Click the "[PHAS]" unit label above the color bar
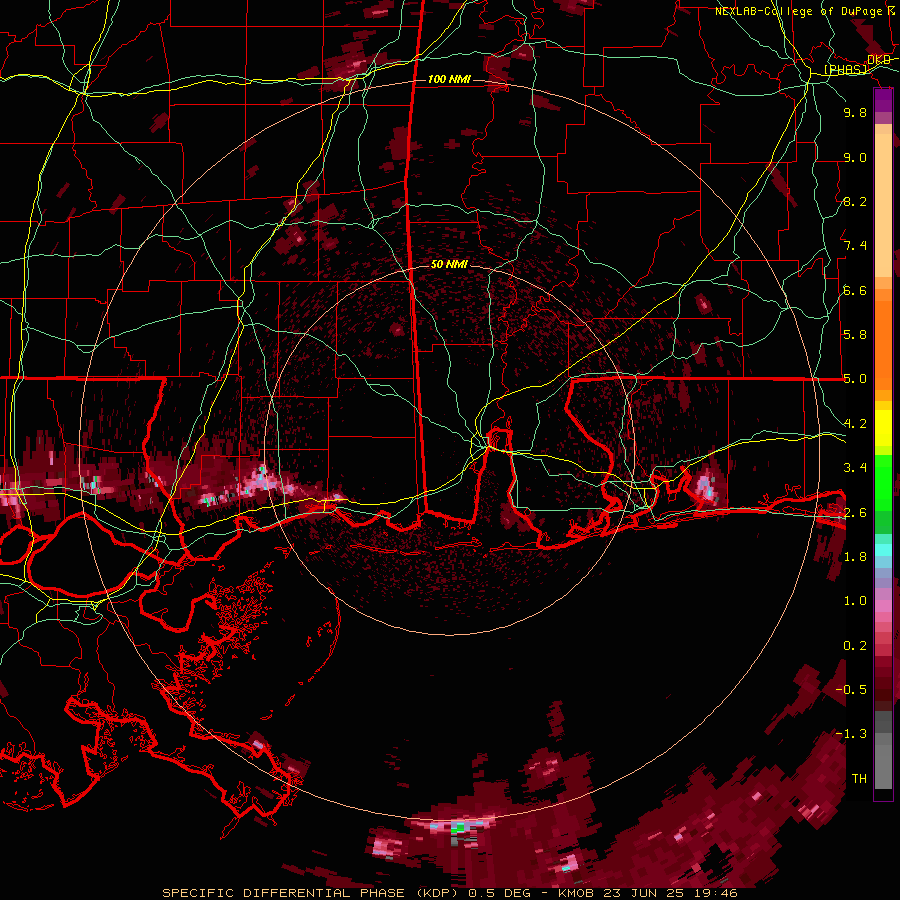The width and height of the screenshot is (900, 900). (846, 70)
